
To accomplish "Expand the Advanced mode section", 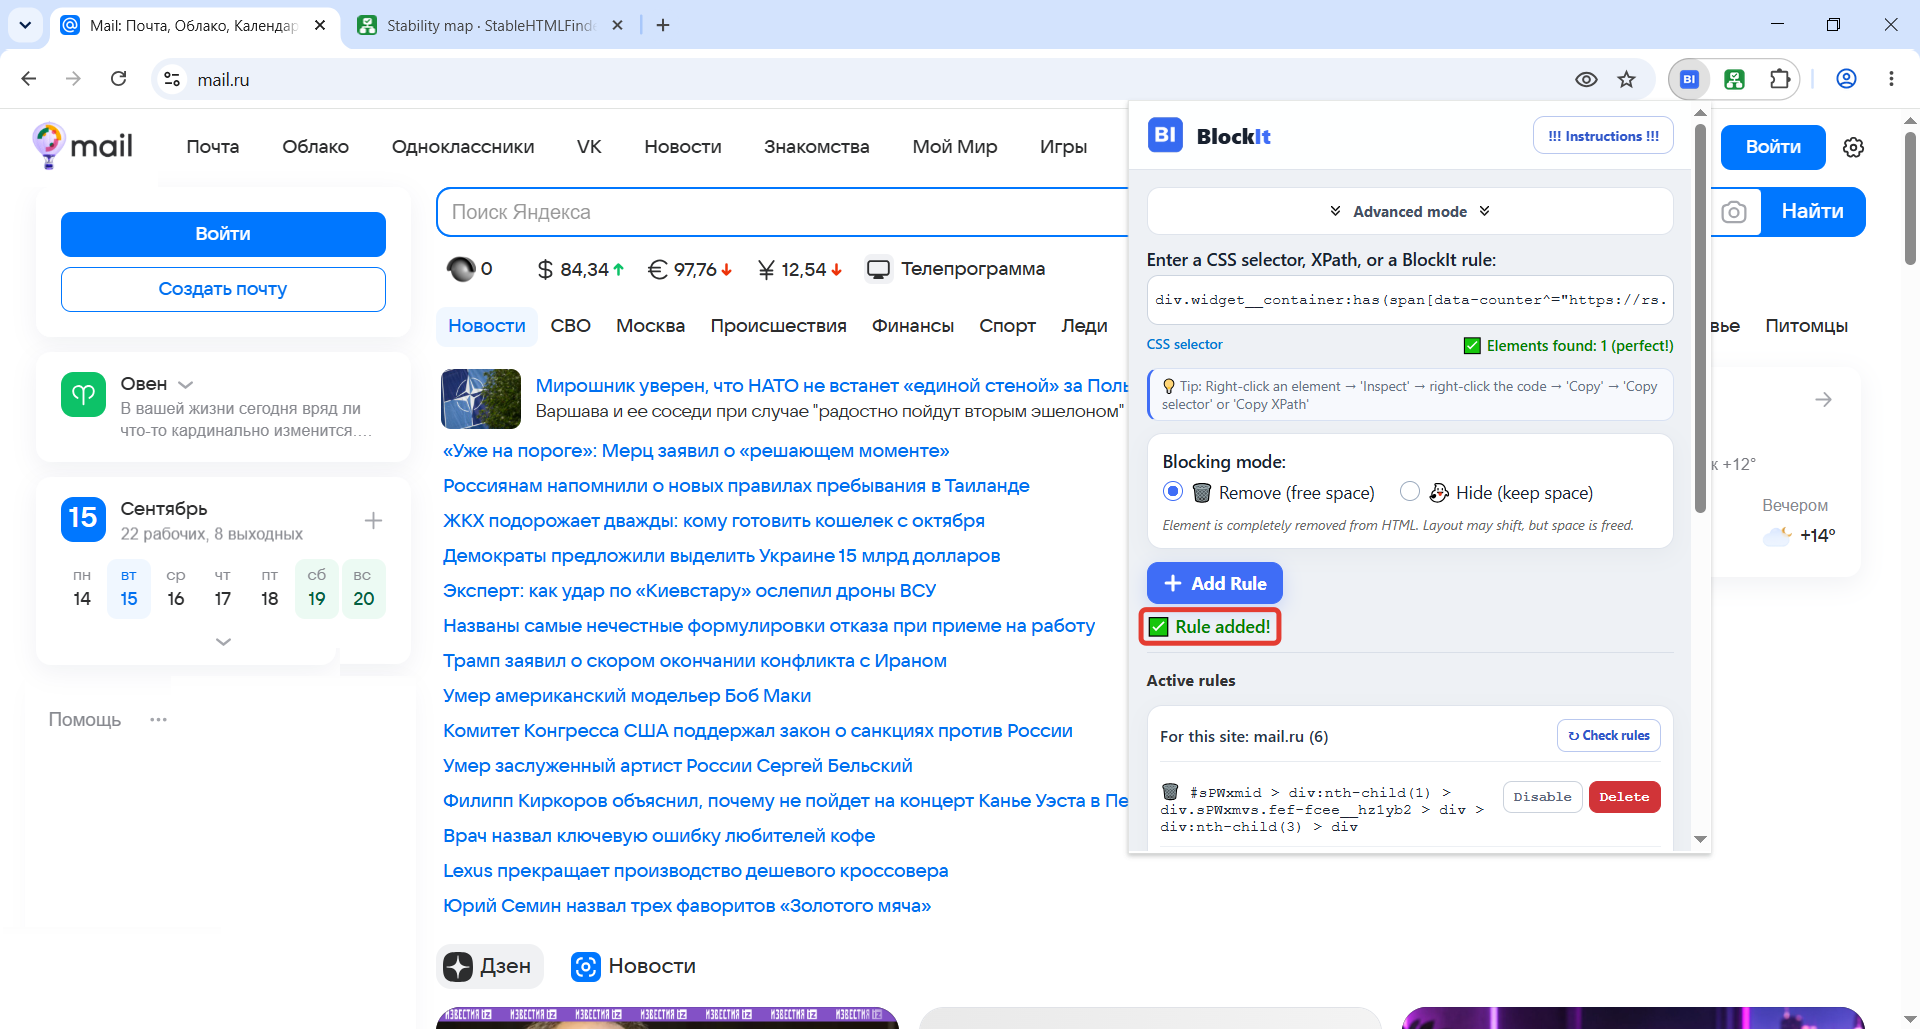I will point(1410,211).
